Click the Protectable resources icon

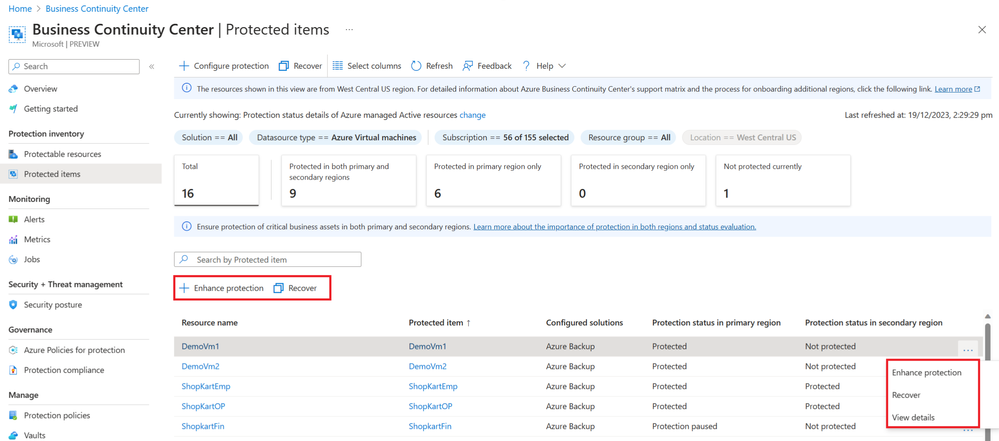13,154
